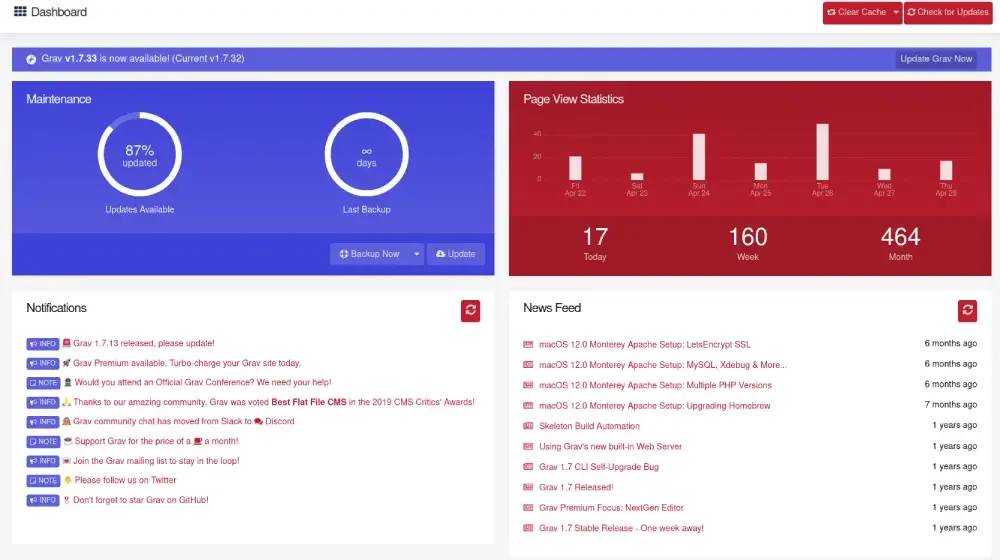Open the Official Grav Conference notification
The height and width of the screenshot is (560, 1000).
click(203, 382)
